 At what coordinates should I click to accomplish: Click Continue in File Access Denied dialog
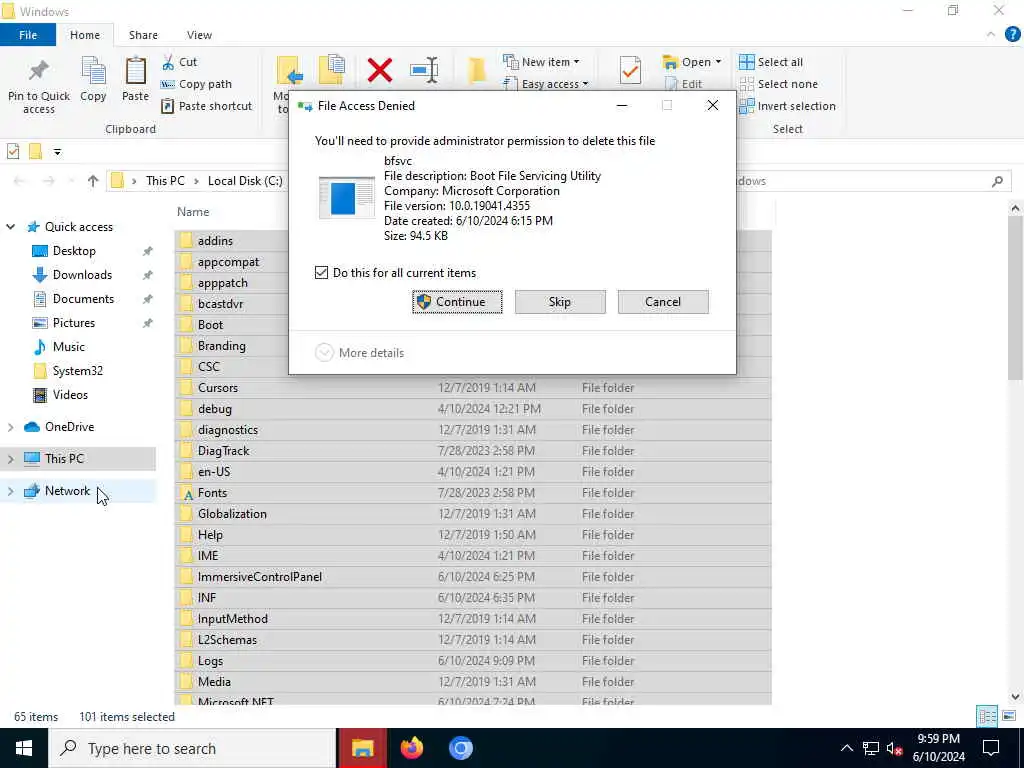(457, 302)
